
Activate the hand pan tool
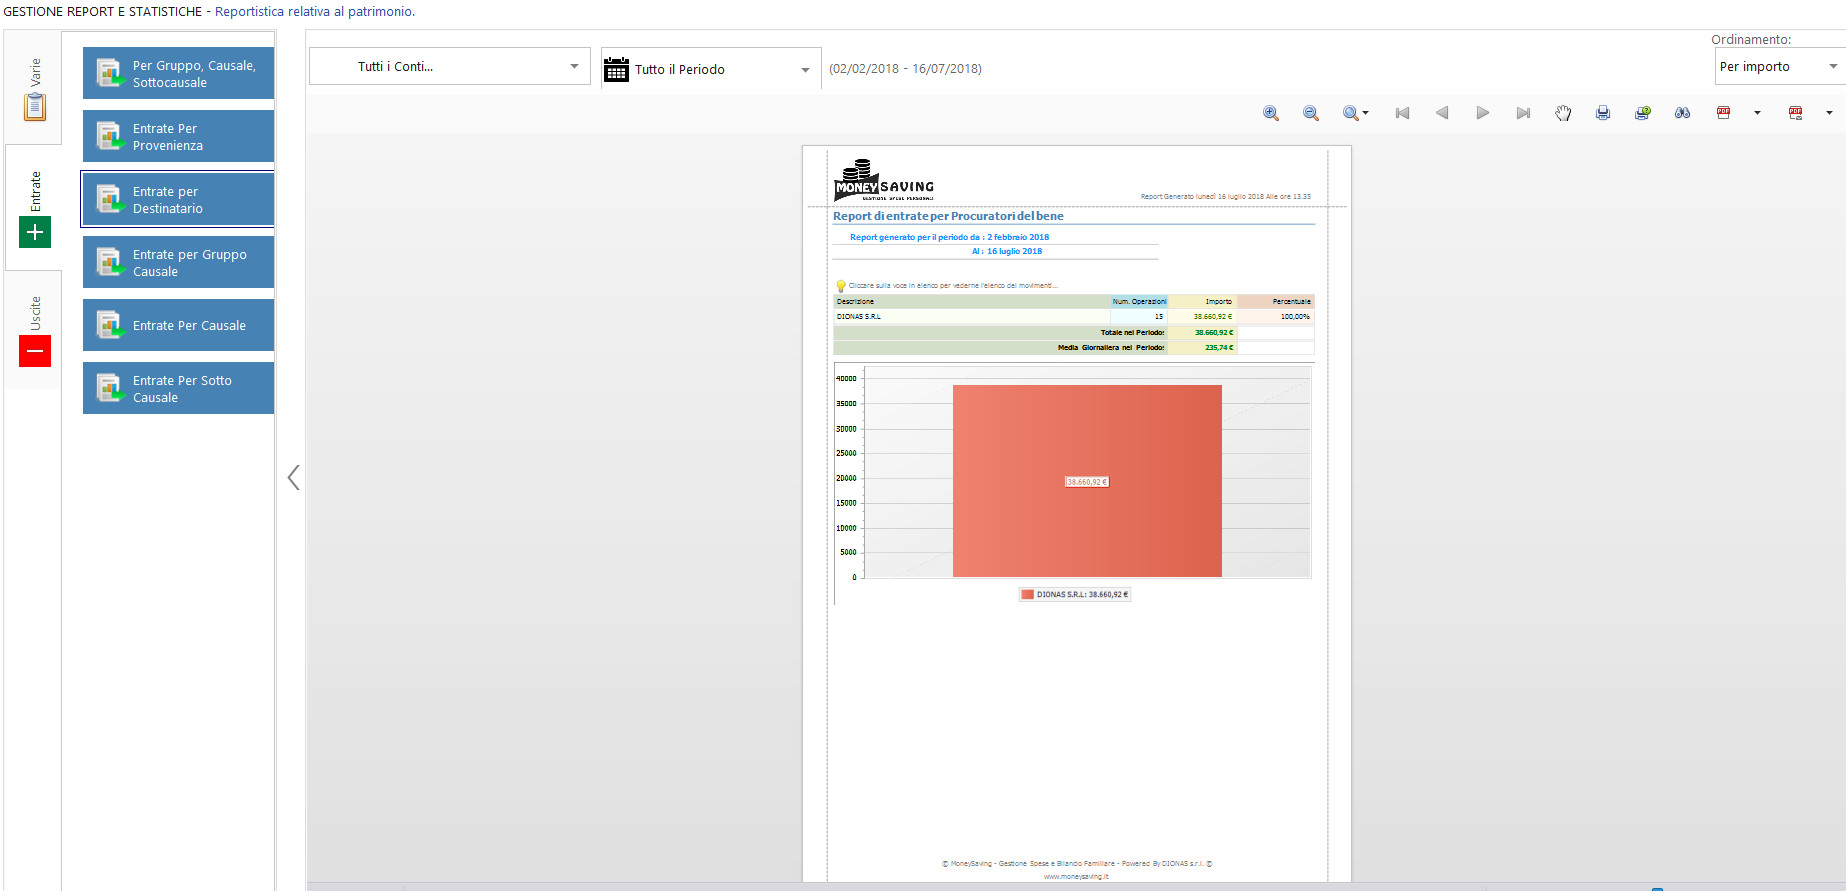[x=1563, y=113]
